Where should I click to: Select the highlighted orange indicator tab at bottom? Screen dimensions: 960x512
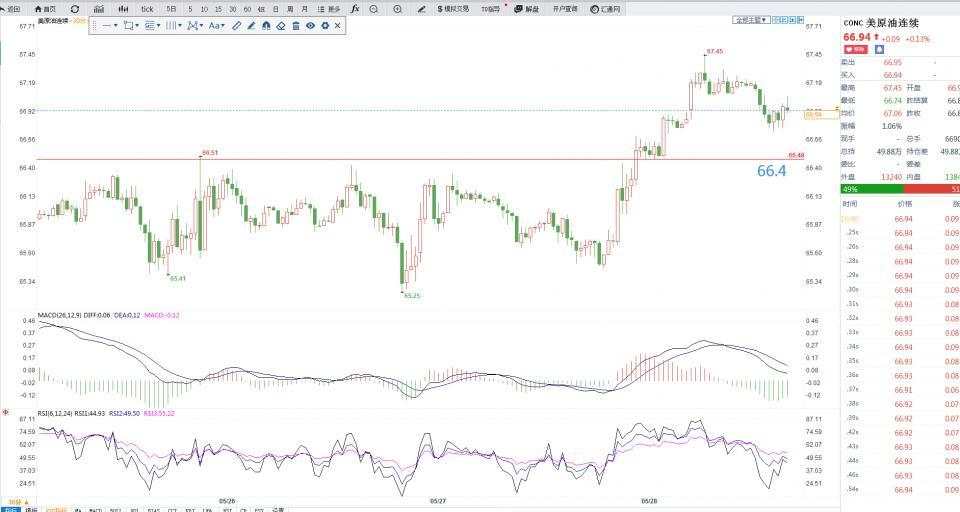pos(57,510)
